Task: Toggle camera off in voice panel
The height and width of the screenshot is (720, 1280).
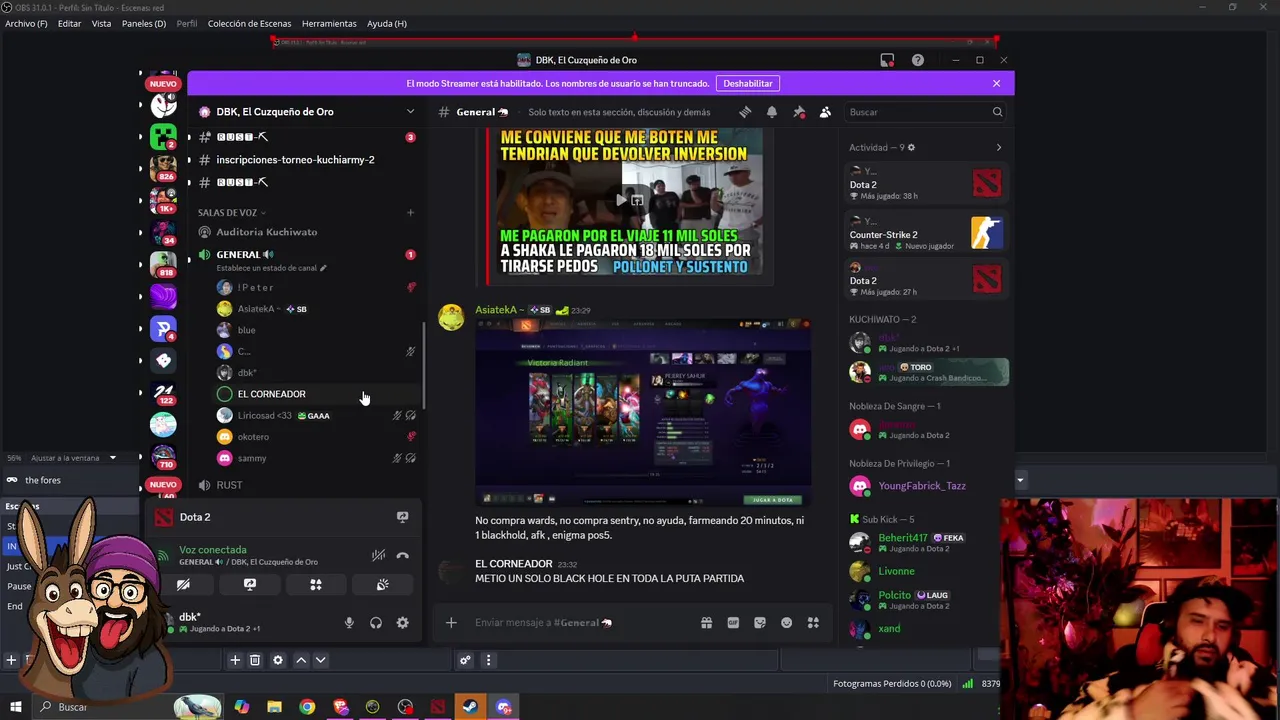Action: [184, 585]
